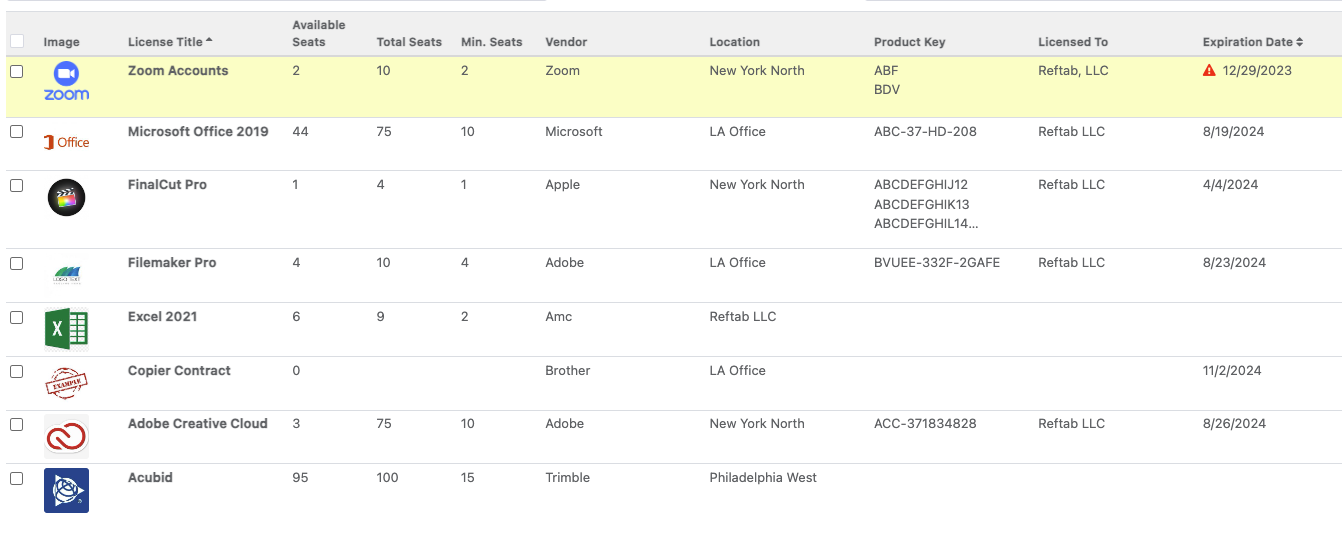The image size is (1342, 542).
Task: Select the Adobe Creative Cloud row checkbox
Action: [17, 424]
